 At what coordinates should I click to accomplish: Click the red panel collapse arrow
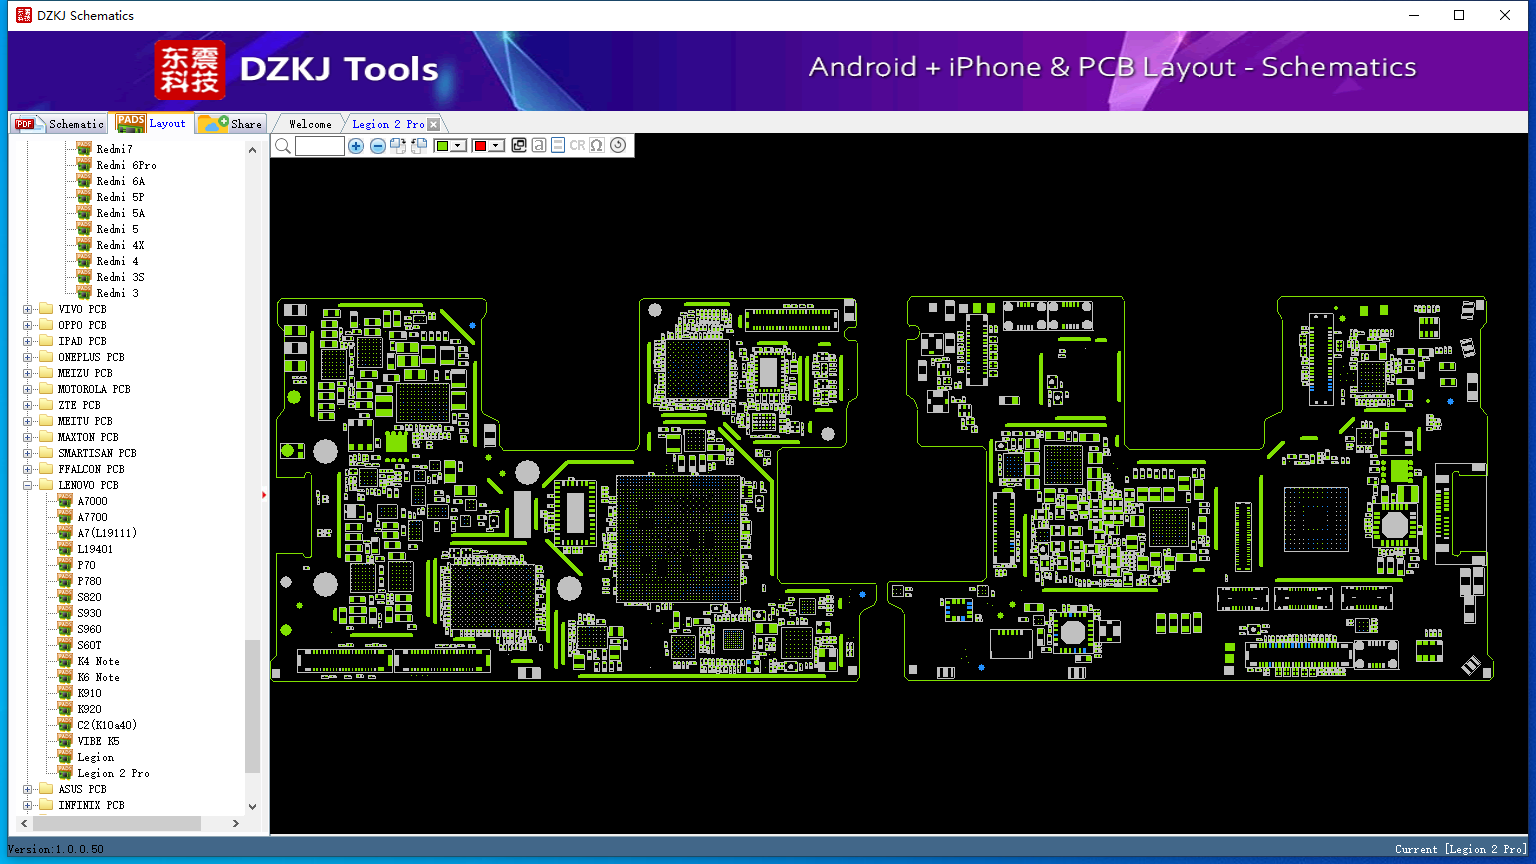pos(265,494)
